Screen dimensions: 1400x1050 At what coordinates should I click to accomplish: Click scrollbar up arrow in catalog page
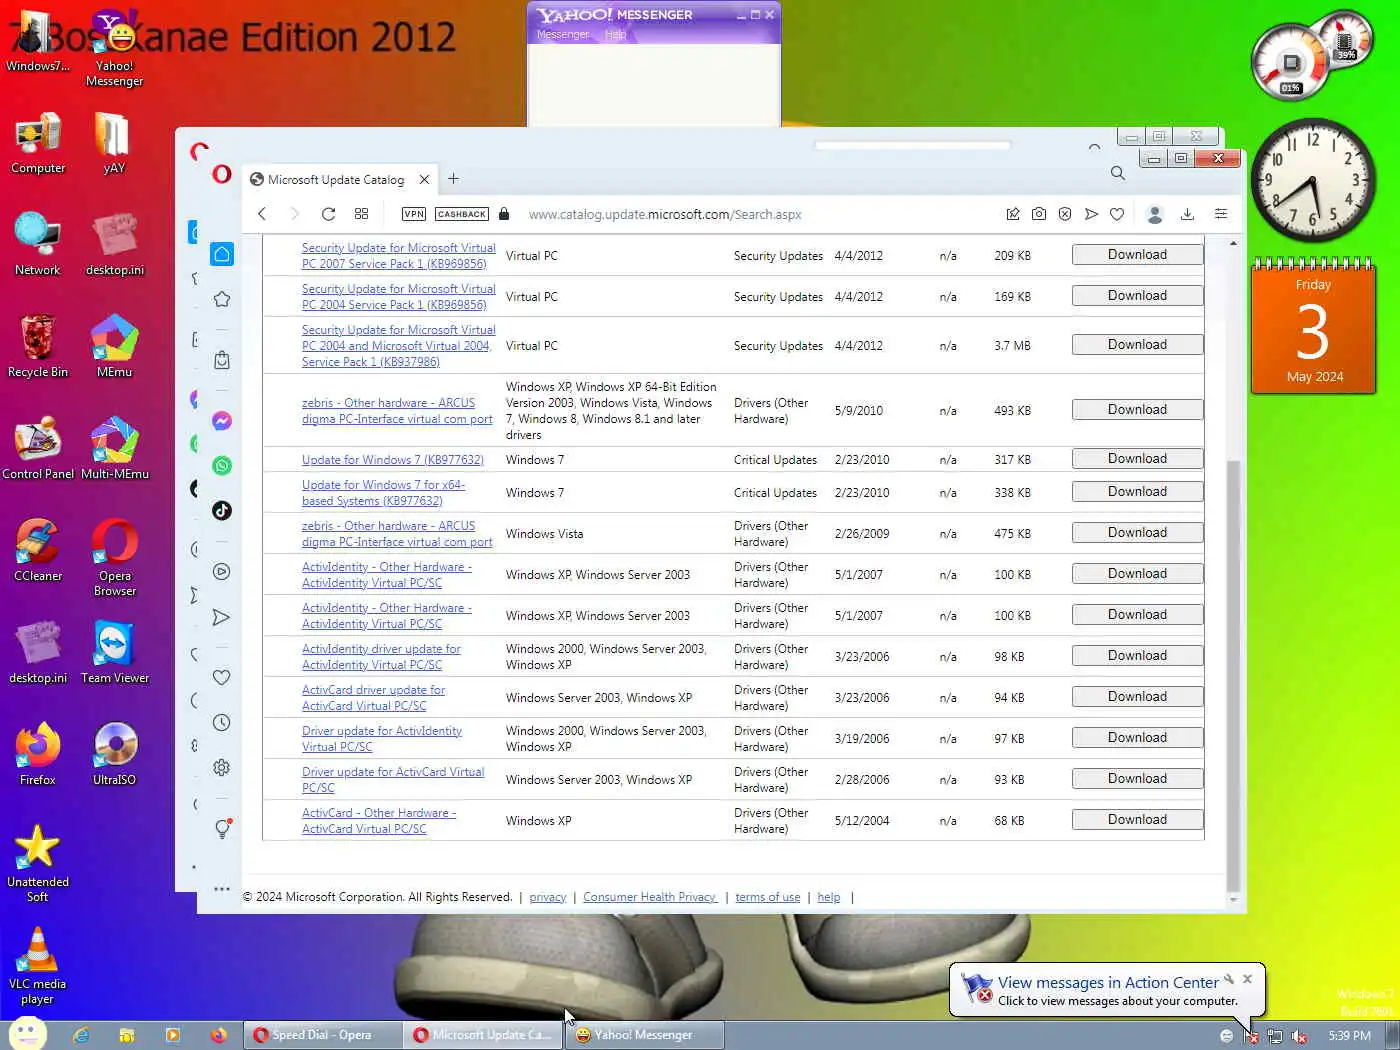coord(1233,243)
